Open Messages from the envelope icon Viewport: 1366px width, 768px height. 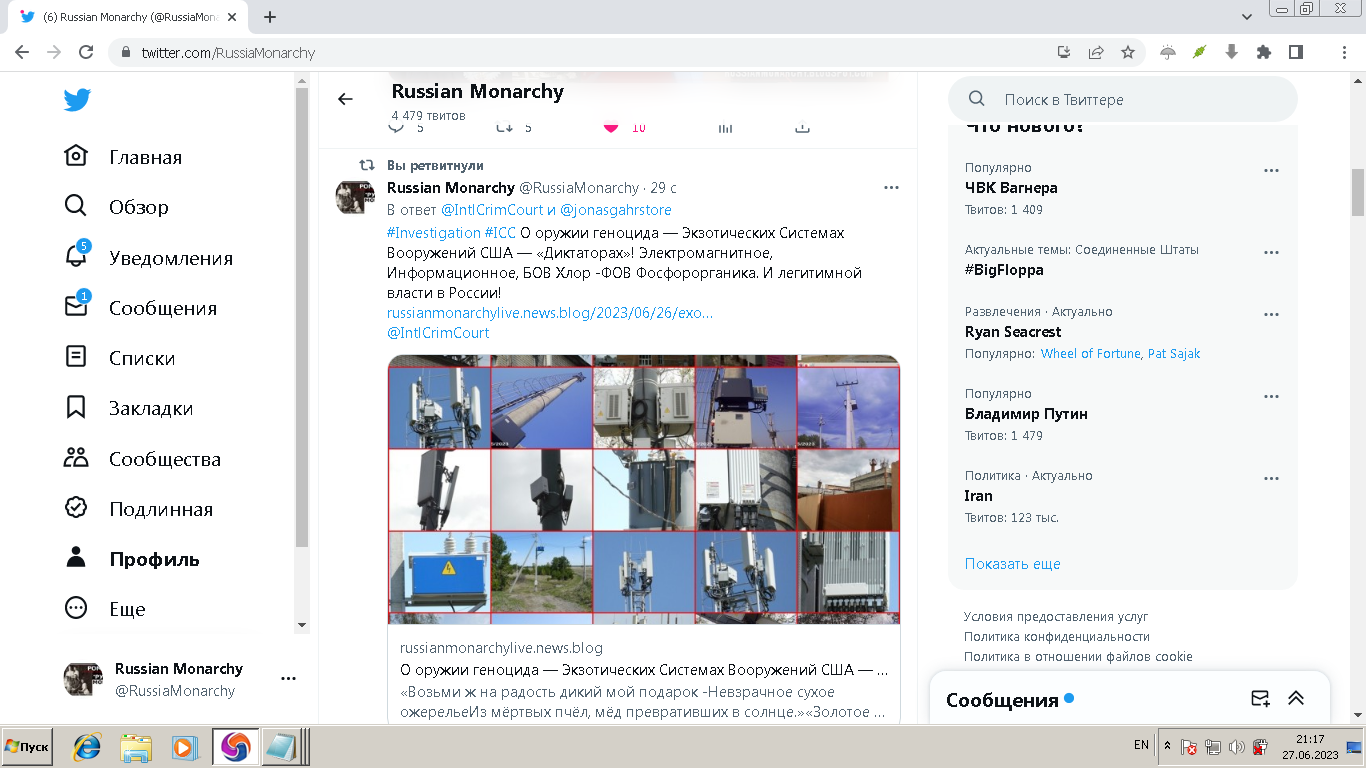76,307
